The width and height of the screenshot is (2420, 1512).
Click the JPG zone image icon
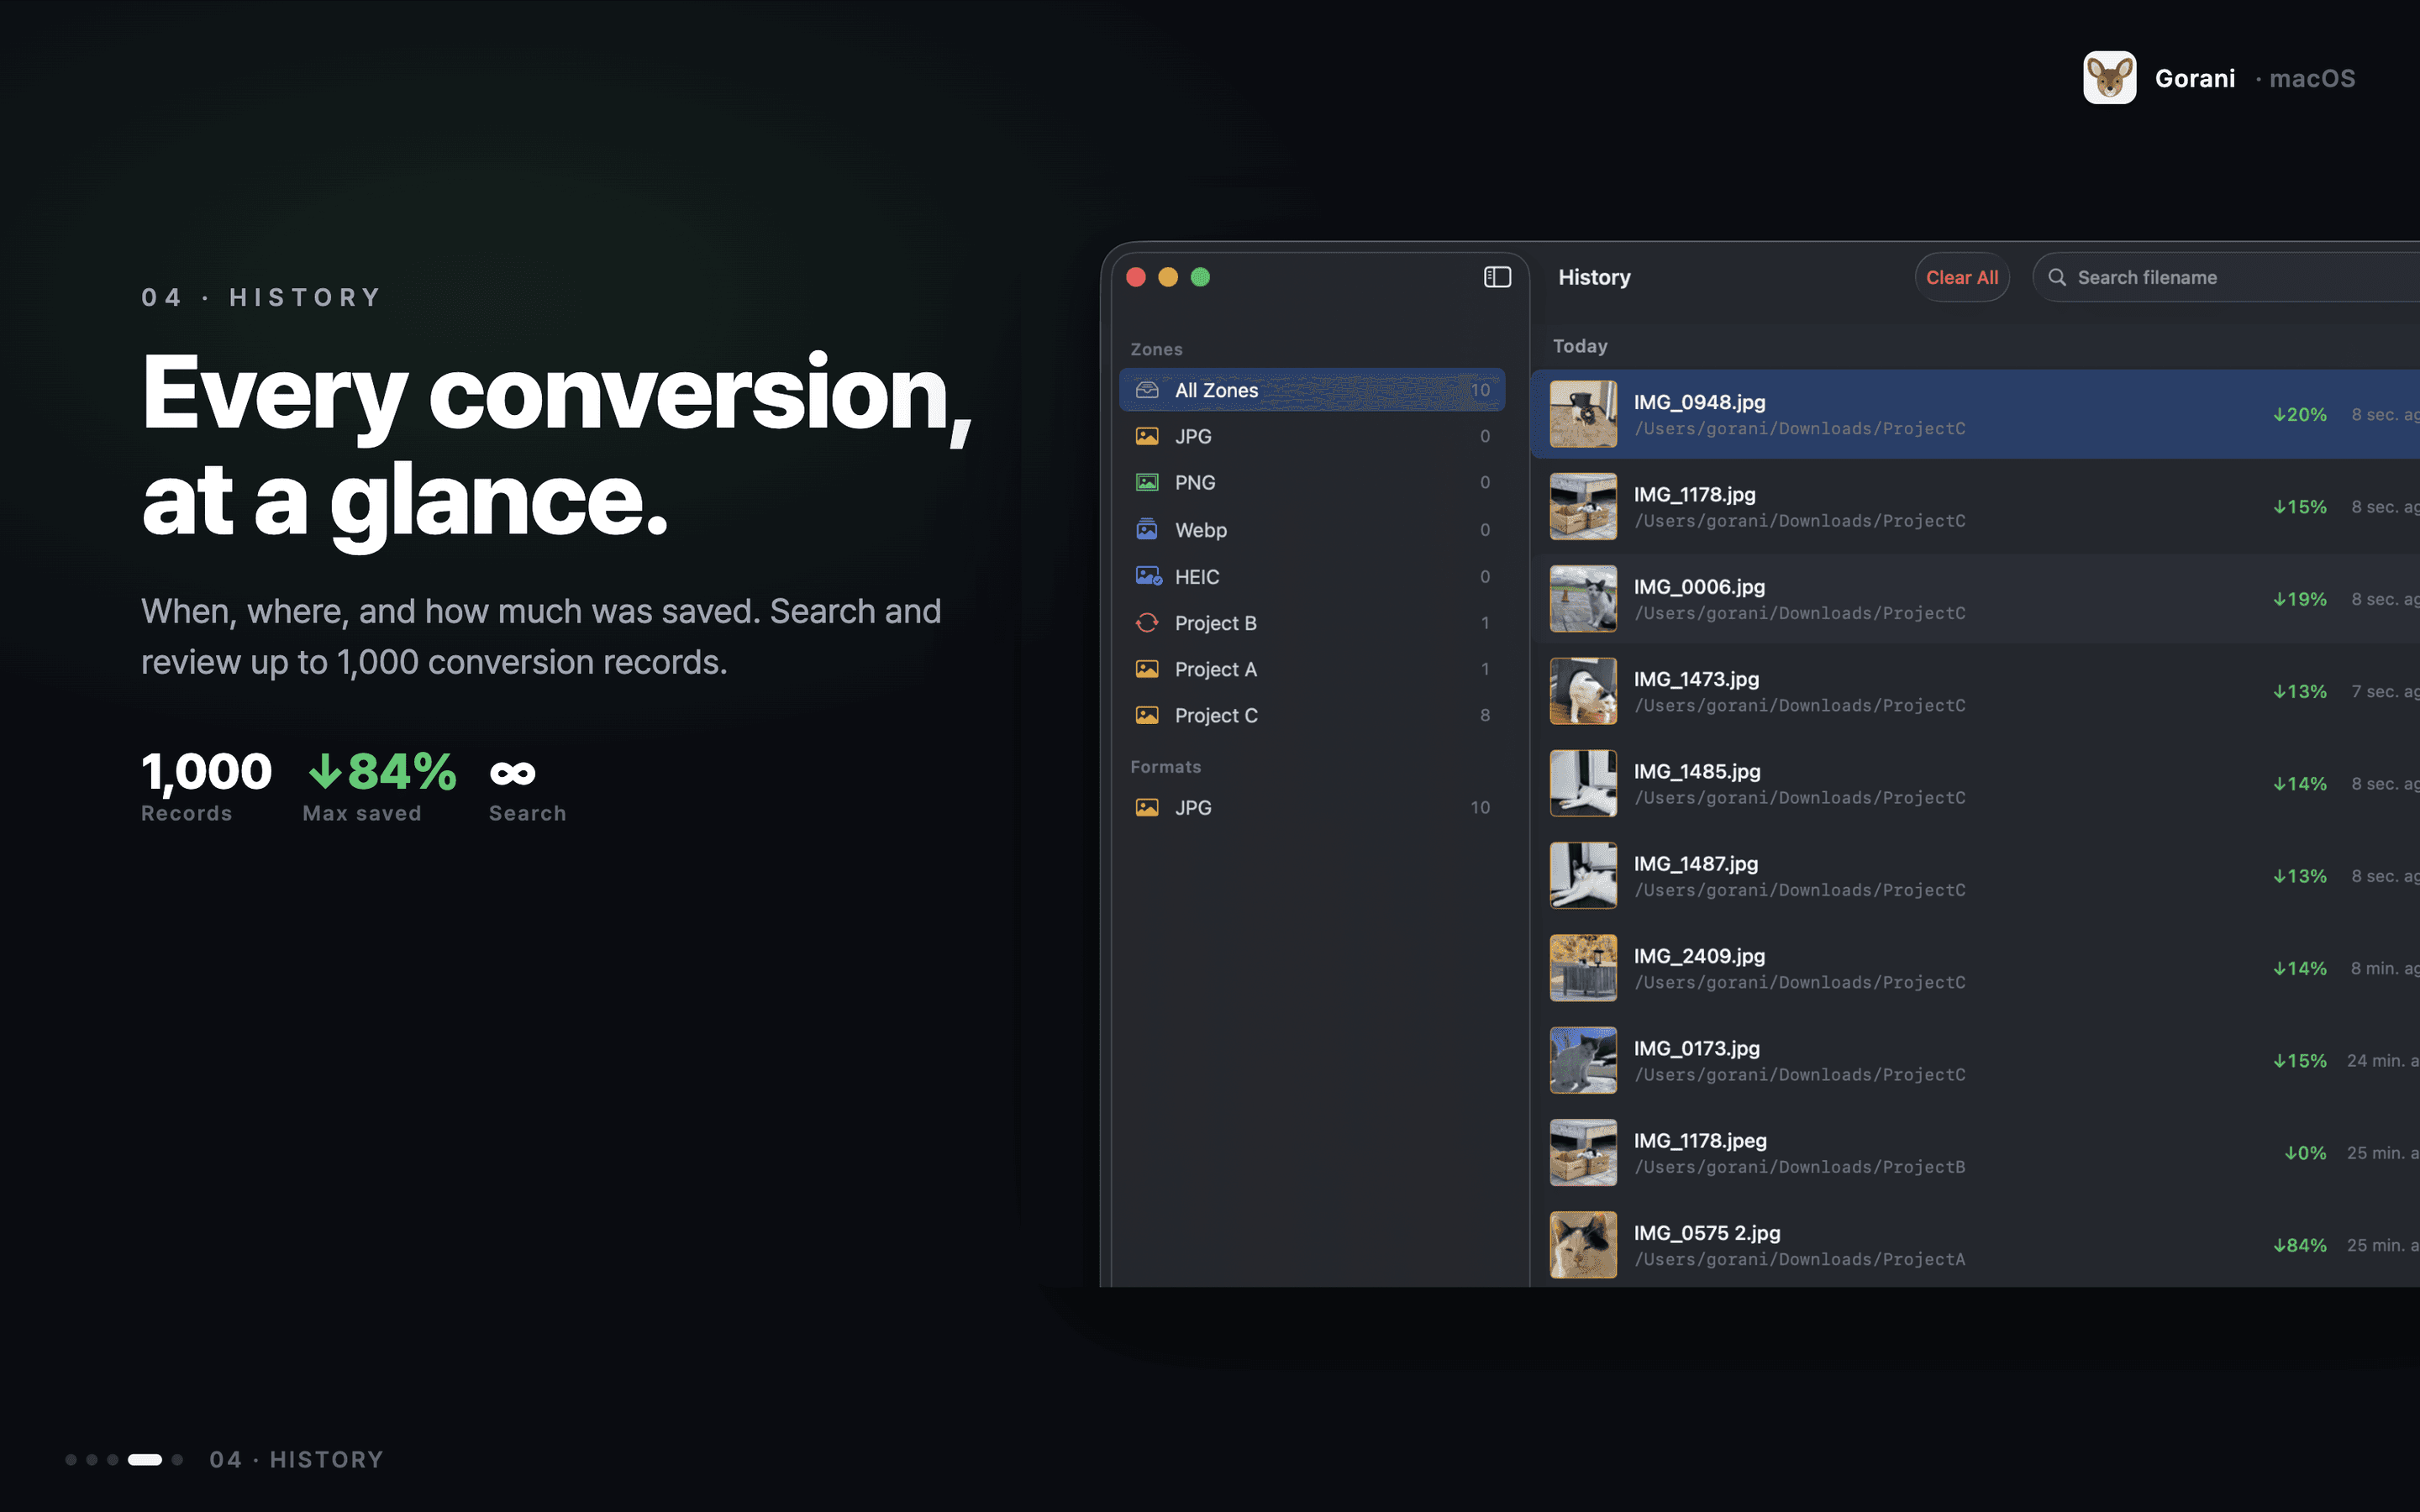click(1147, 436)
